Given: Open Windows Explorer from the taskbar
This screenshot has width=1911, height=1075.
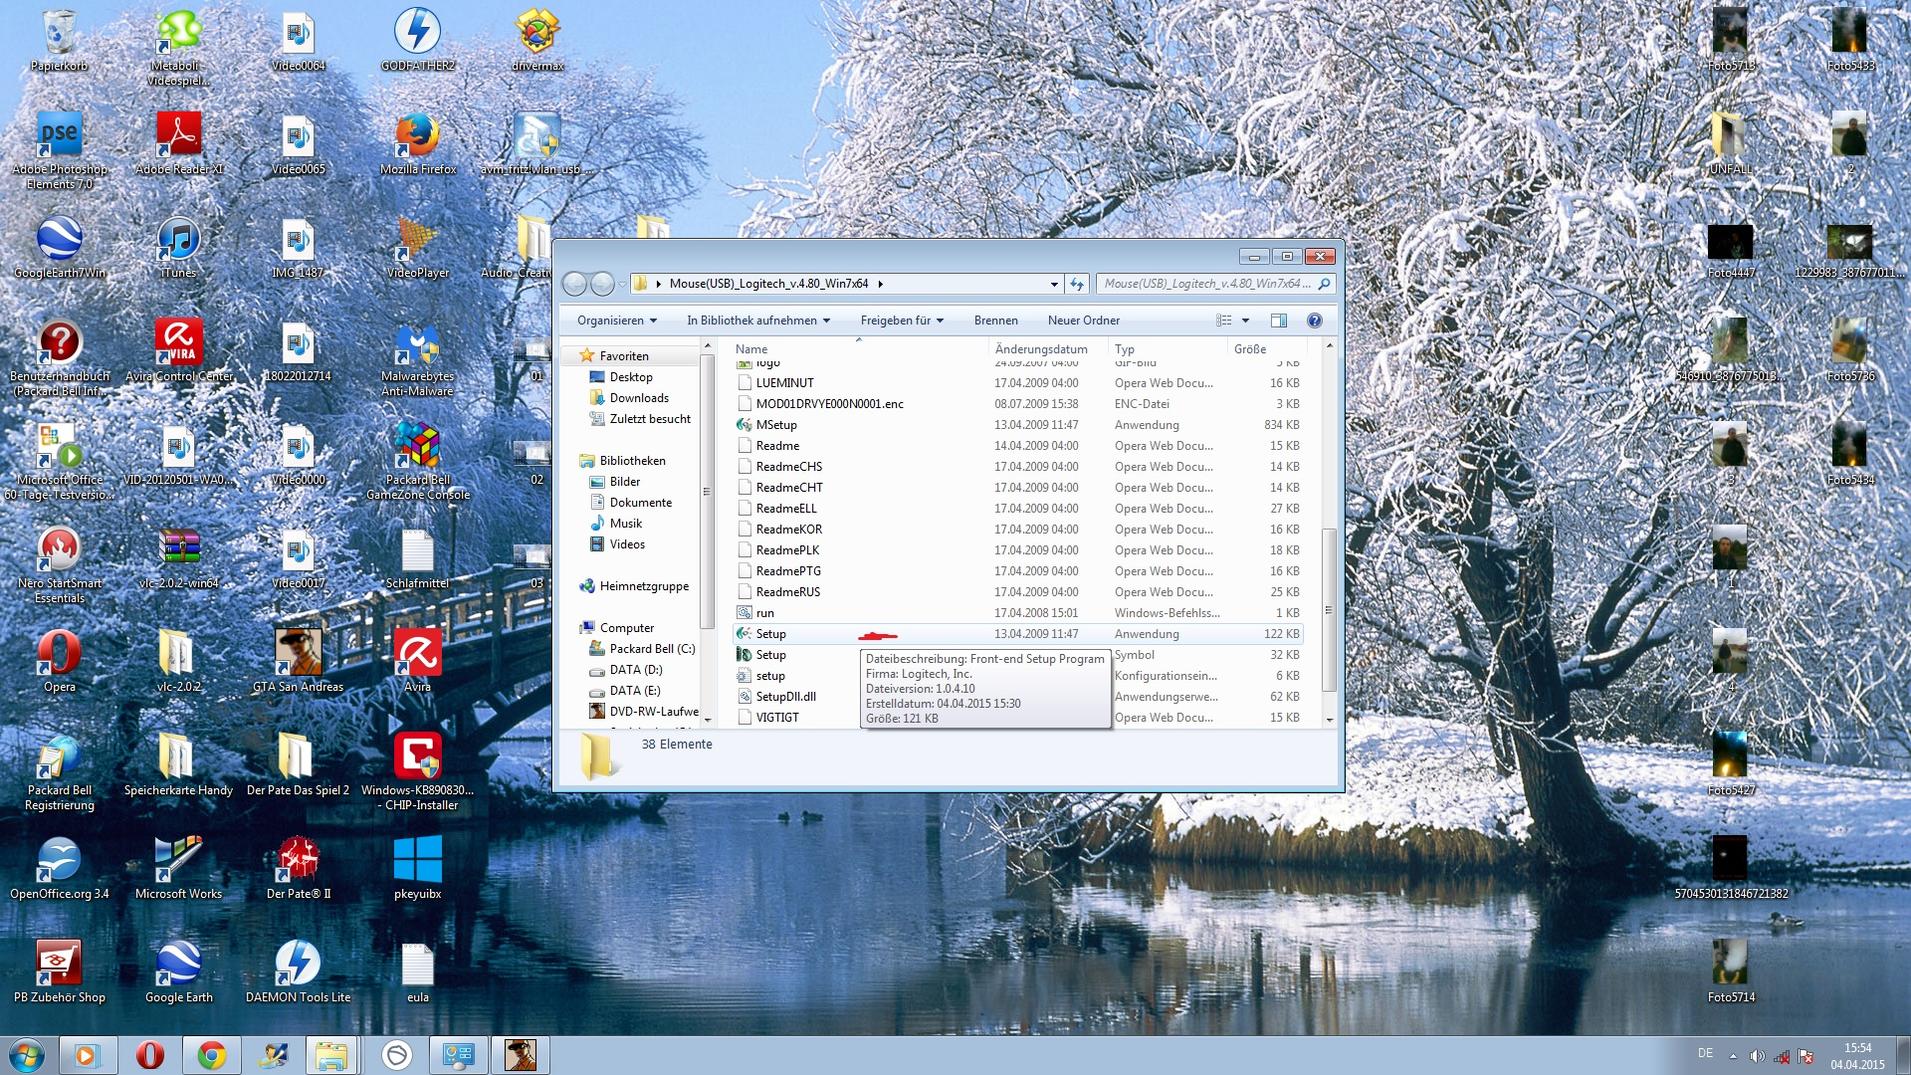Looking at the screenshot, I should [331, 1055].
